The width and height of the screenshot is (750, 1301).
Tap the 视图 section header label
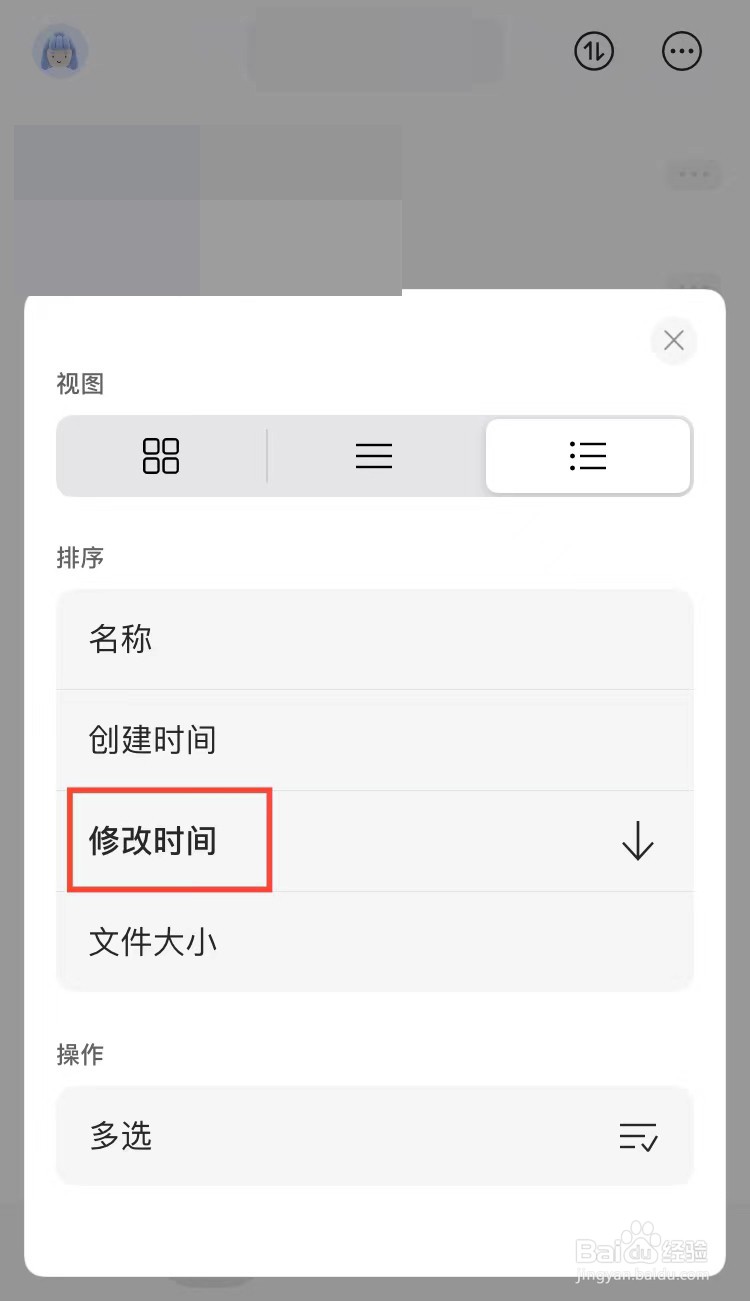click(80, 383)
